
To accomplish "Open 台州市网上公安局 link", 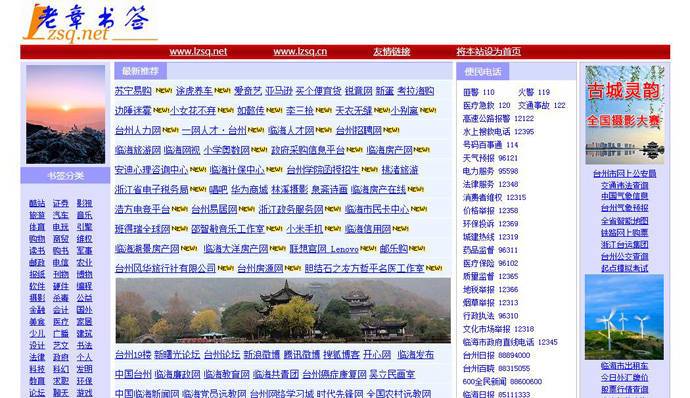I will (624, 174).
